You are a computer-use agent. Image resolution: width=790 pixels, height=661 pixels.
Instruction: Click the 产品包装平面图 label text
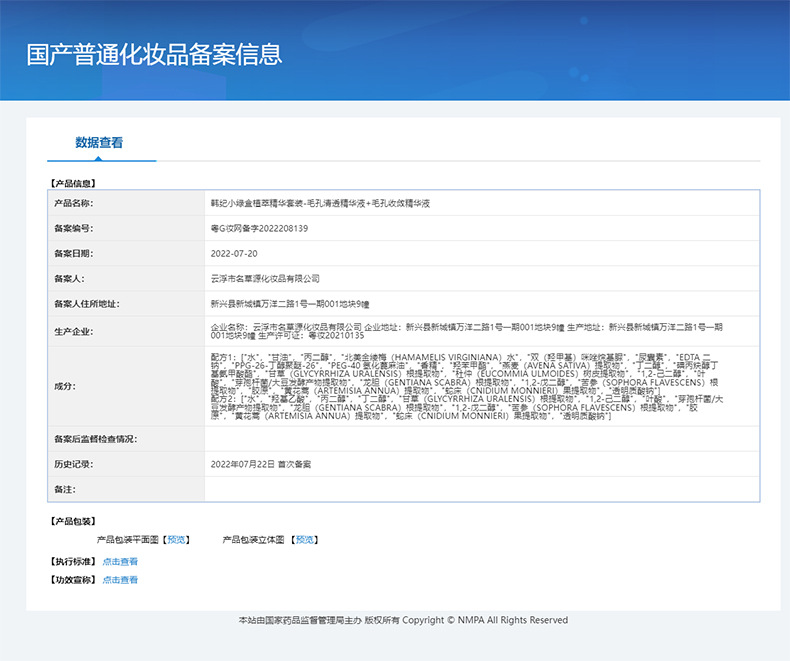(127, 540)
